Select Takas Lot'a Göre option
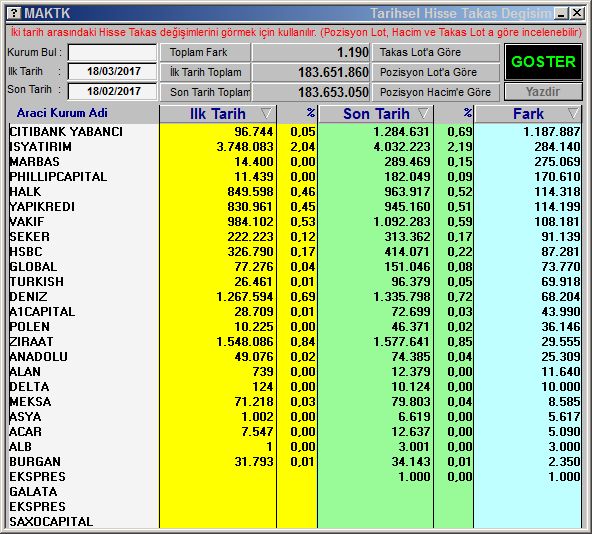This screenshot has width=592, height=534. click(x=436, y=52)
